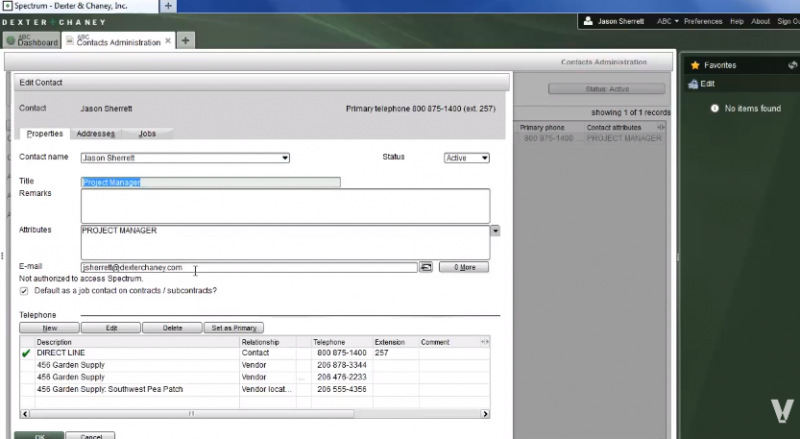Switch to the Jobs tab

point(147,133)
